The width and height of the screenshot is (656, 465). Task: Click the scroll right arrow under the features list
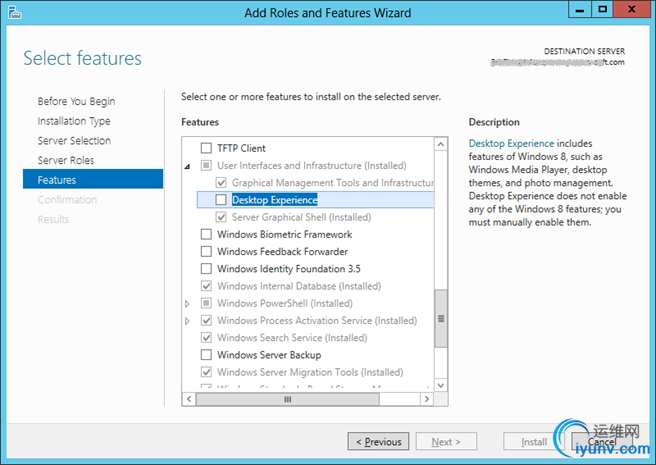point(427,399)
